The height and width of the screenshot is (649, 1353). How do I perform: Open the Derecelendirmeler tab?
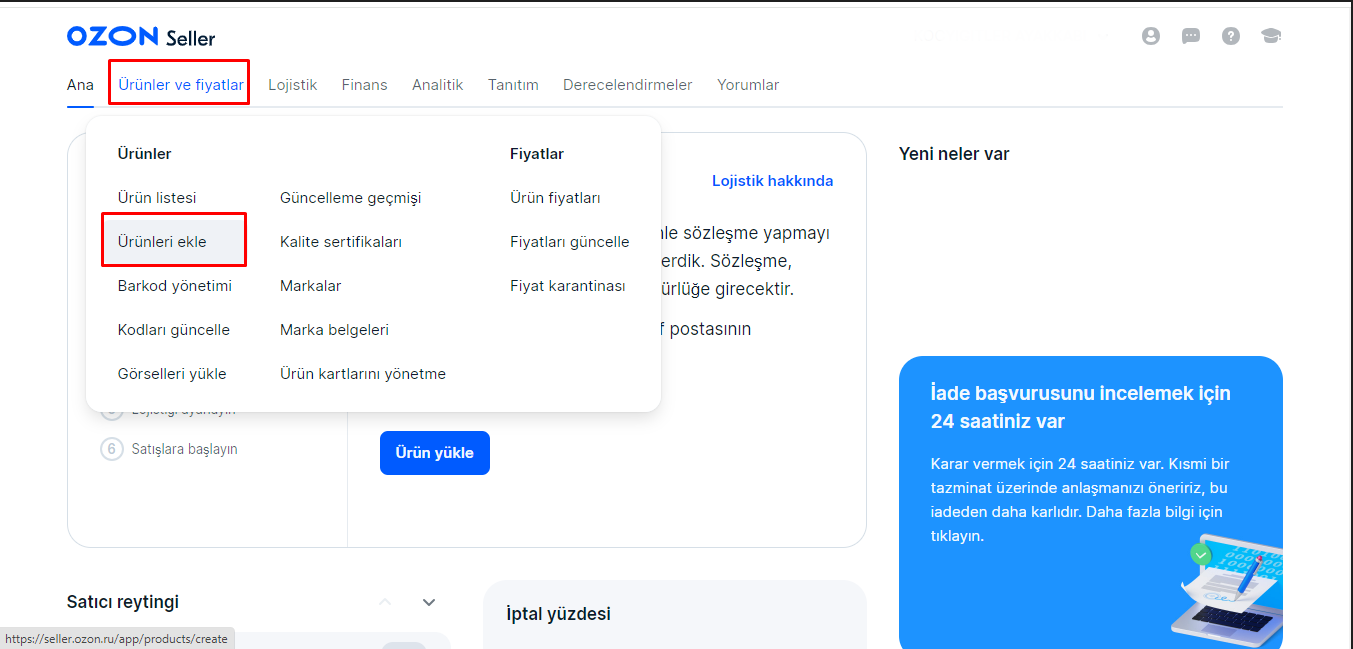(628, 85)
